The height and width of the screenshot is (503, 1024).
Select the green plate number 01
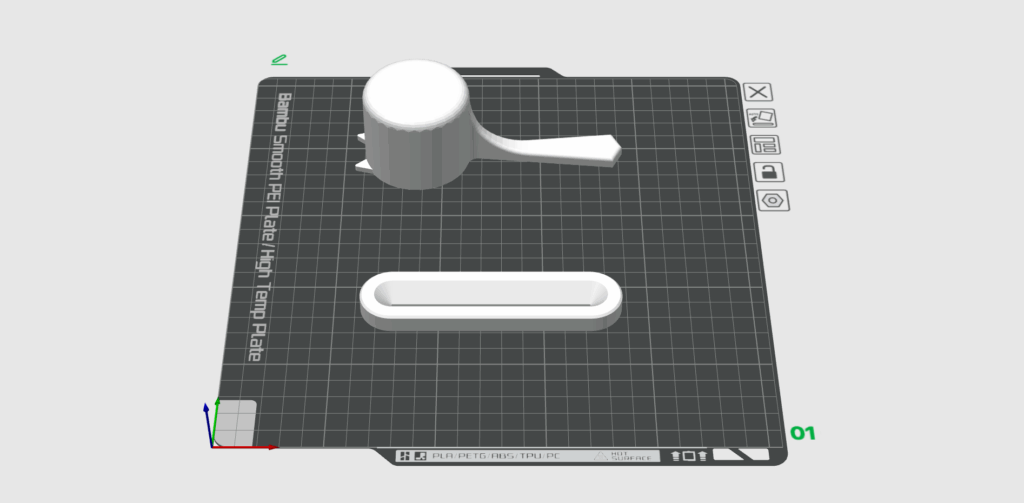[x=803, y=434]
